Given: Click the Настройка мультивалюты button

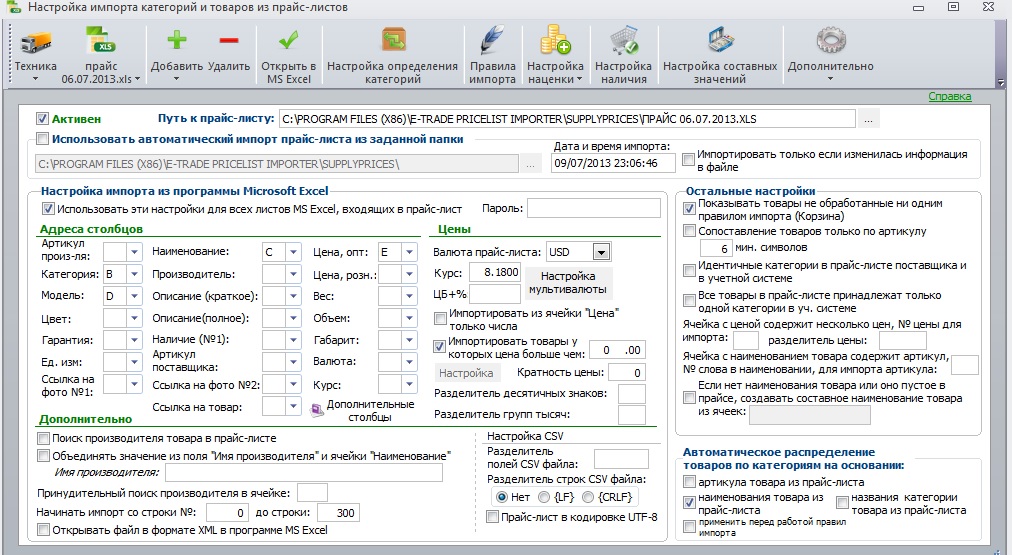Looking at the screenshot, I should coord(568,283).
